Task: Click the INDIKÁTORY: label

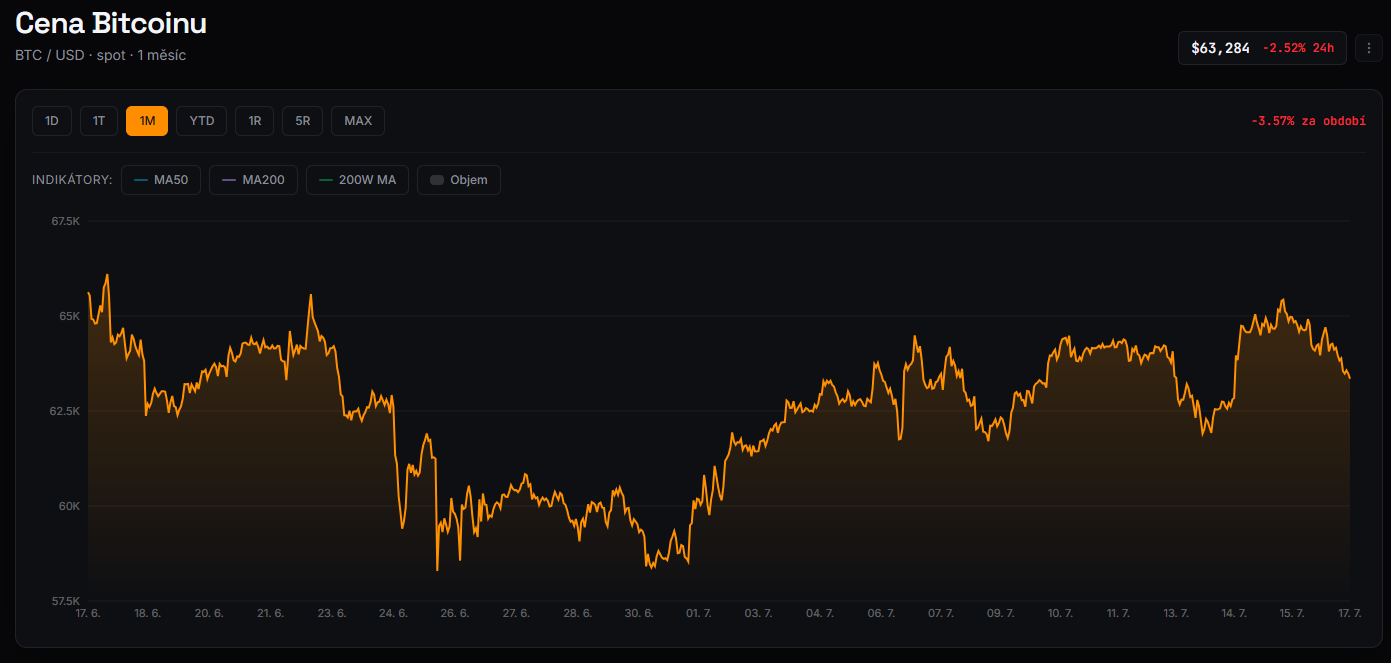Action: point(72,180)
